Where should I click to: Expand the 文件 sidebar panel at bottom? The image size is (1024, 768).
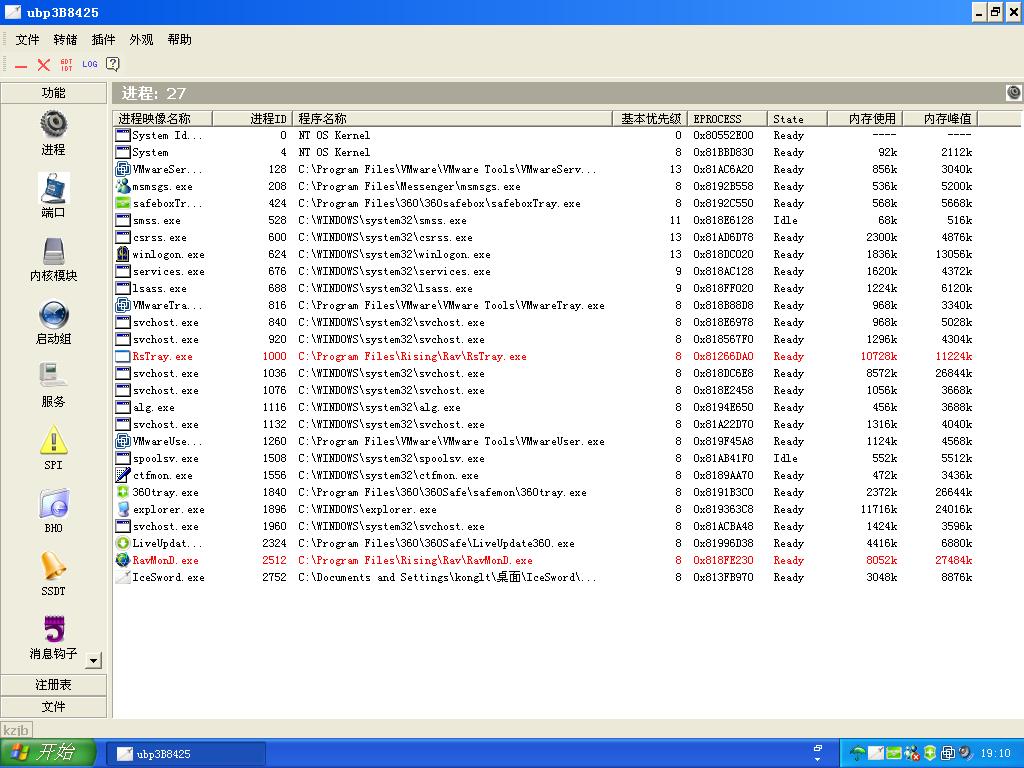coord(54,707)
